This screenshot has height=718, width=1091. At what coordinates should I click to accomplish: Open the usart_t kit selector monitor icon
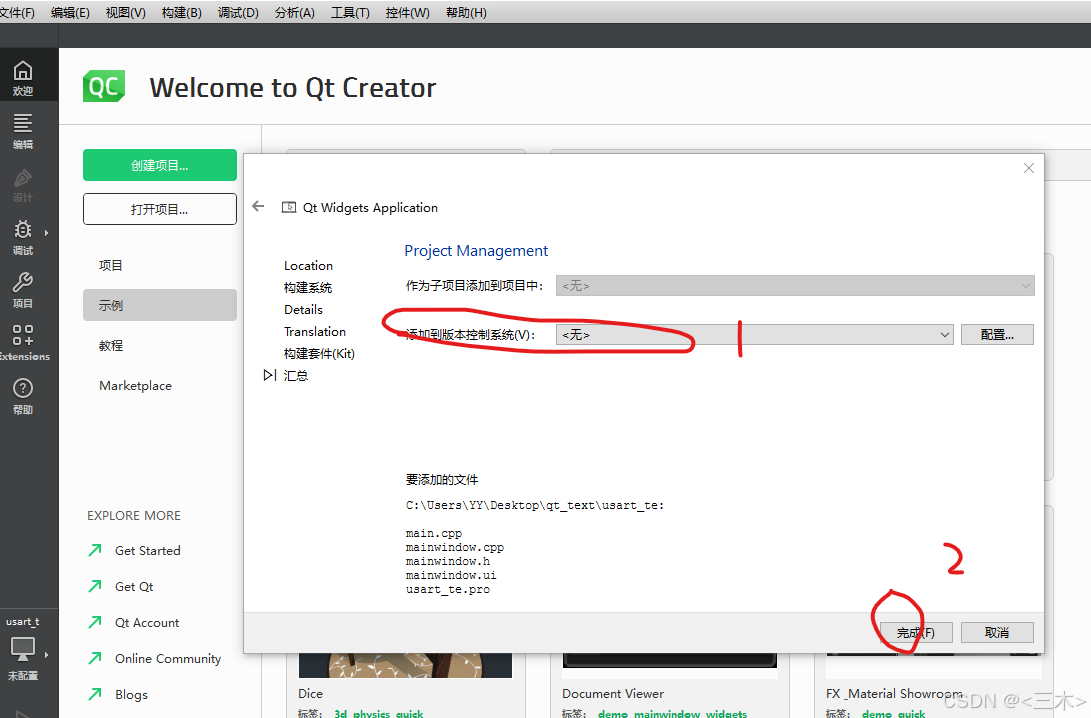click(23, 648)
